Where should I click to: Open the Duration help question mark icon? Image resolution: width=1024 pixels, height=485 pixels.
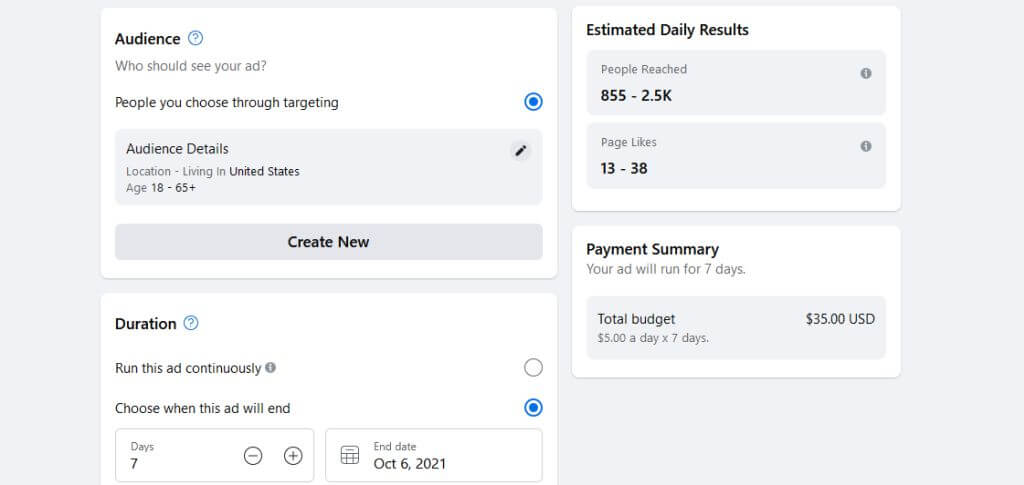191,323
